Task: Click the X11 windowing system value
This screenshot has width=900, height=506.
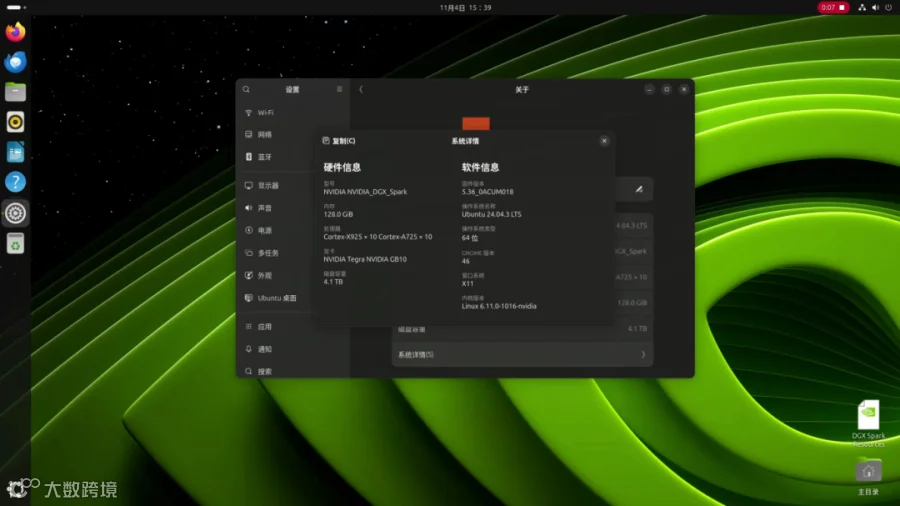Action: tap(467, 283)
